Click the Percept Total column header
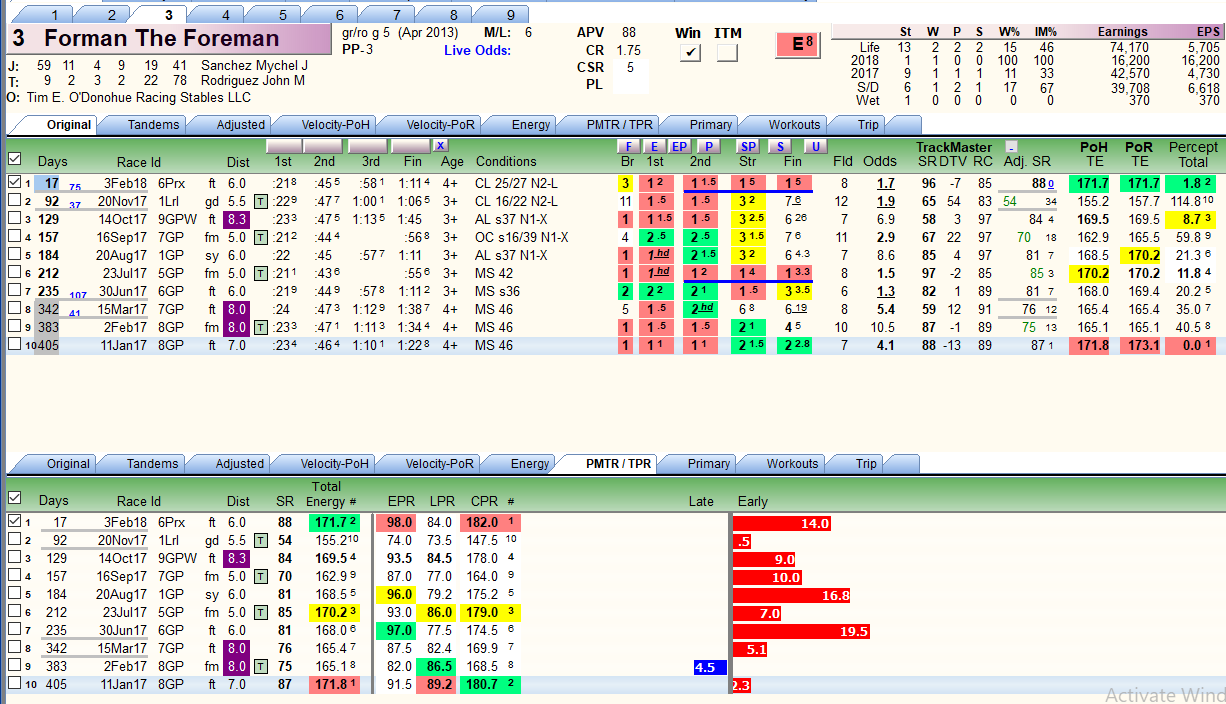 [x=1193, y=154]
